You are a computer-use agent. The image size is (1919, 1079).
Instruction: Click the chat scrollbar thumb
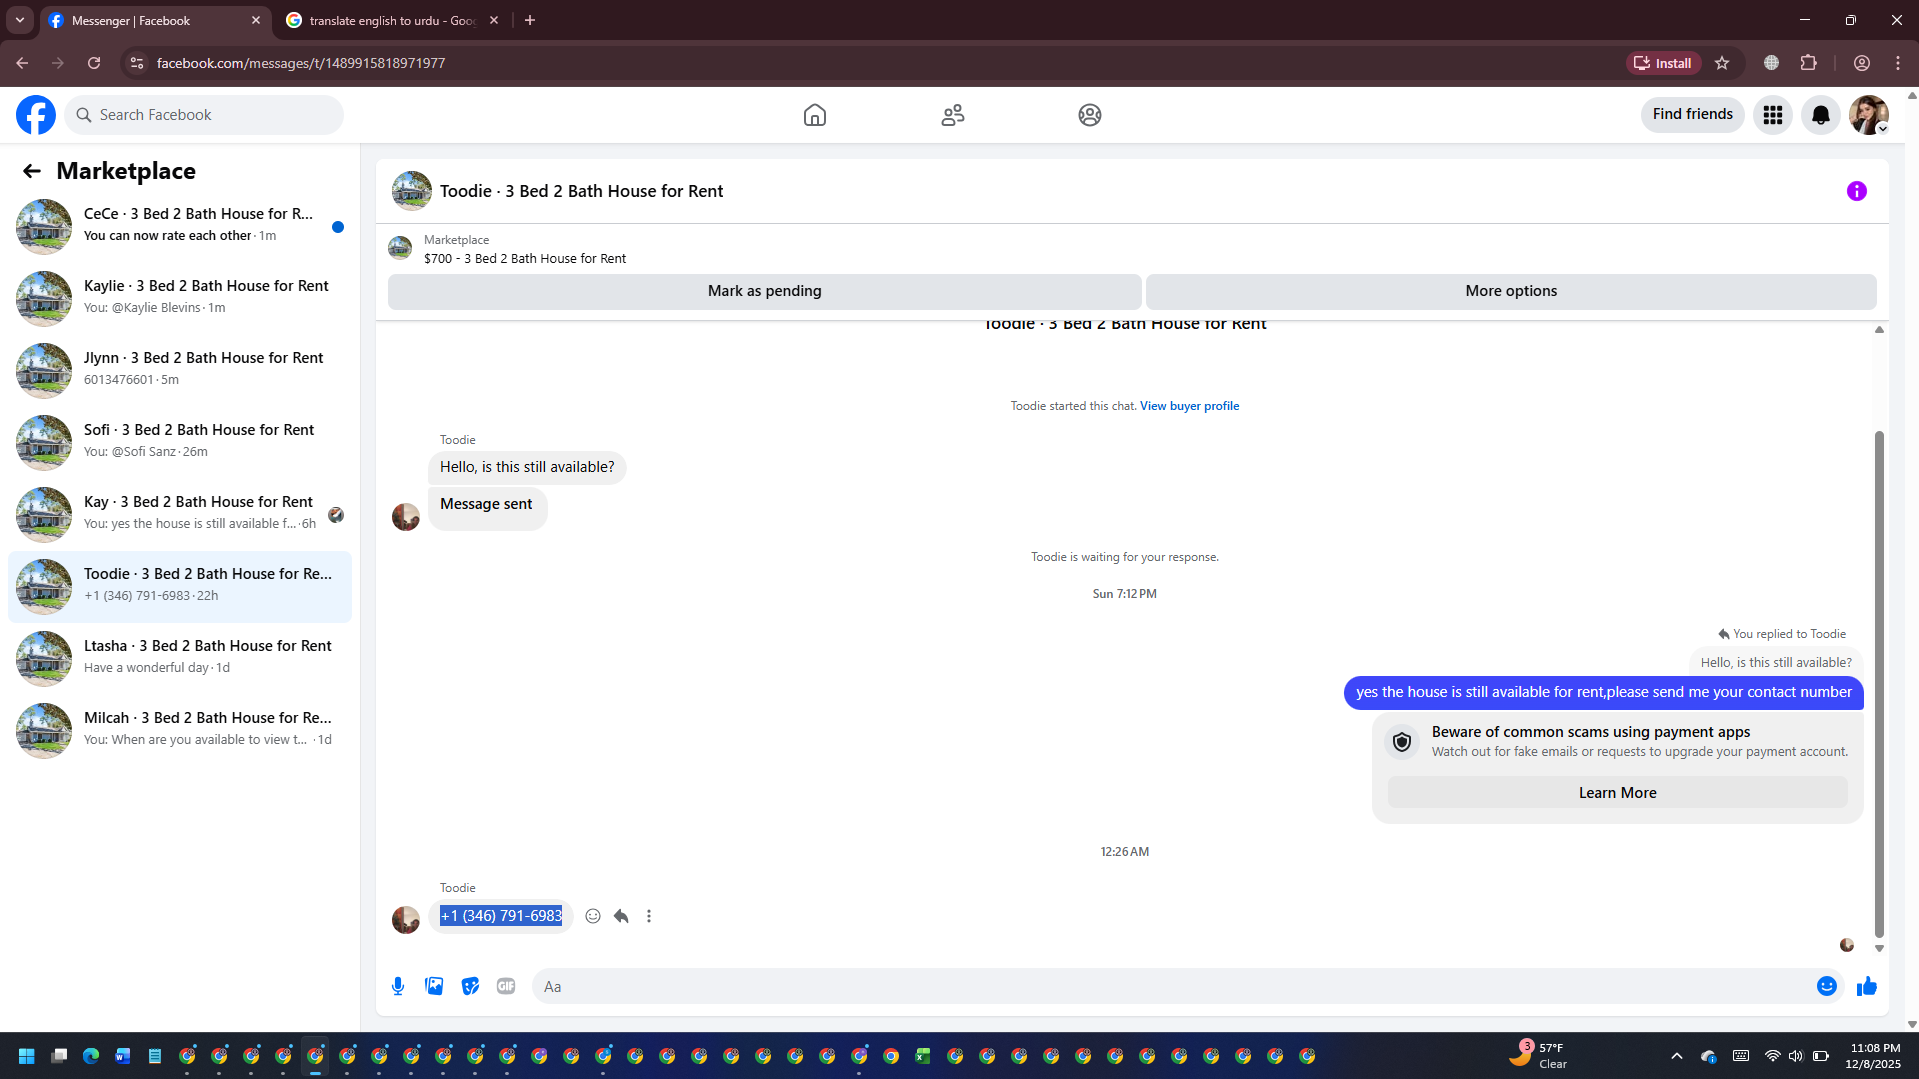click(x=1879, y=685)
